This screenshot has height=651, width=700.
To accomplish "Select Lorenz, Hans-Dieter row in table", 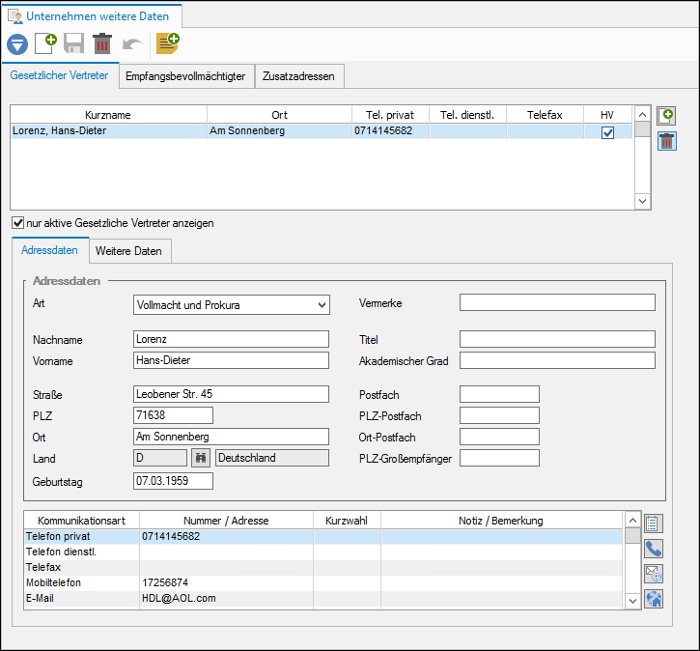I will (321, 131).
